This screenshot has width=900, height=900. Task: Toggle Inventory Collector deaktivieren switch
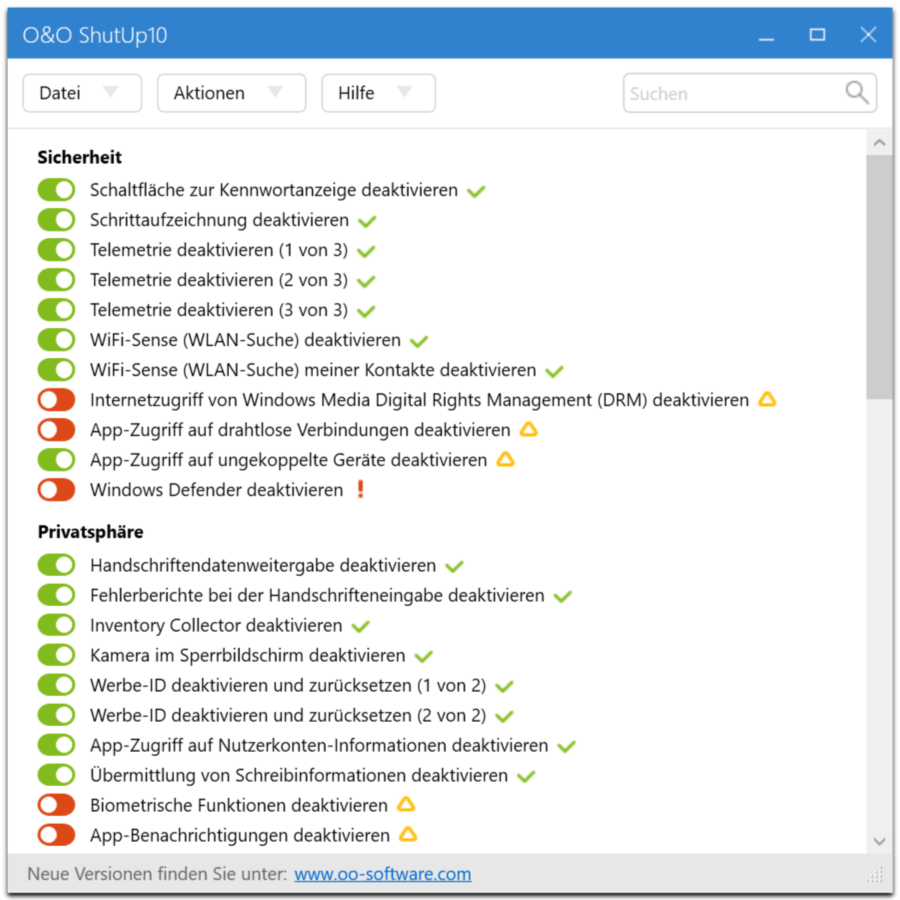pyautogui.click(x=56, y=625)
